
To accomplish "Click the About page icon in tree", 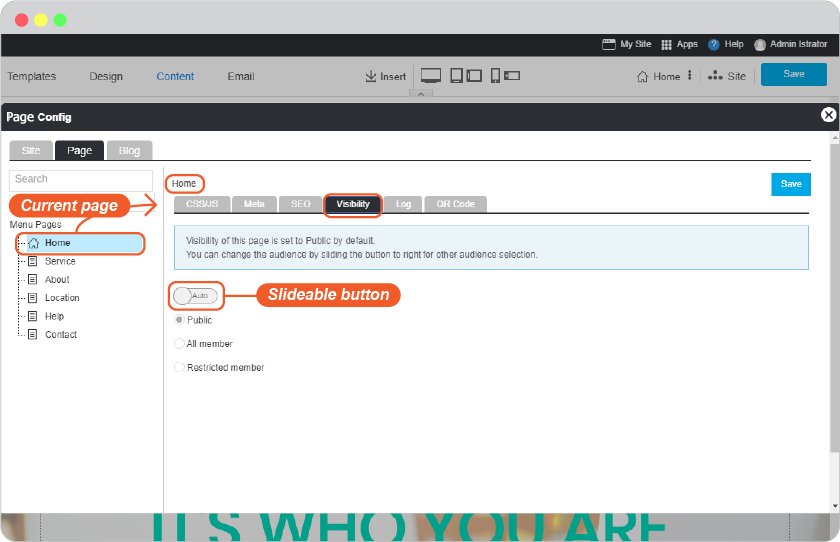I will pyautogui.click(x=33, y=280).
